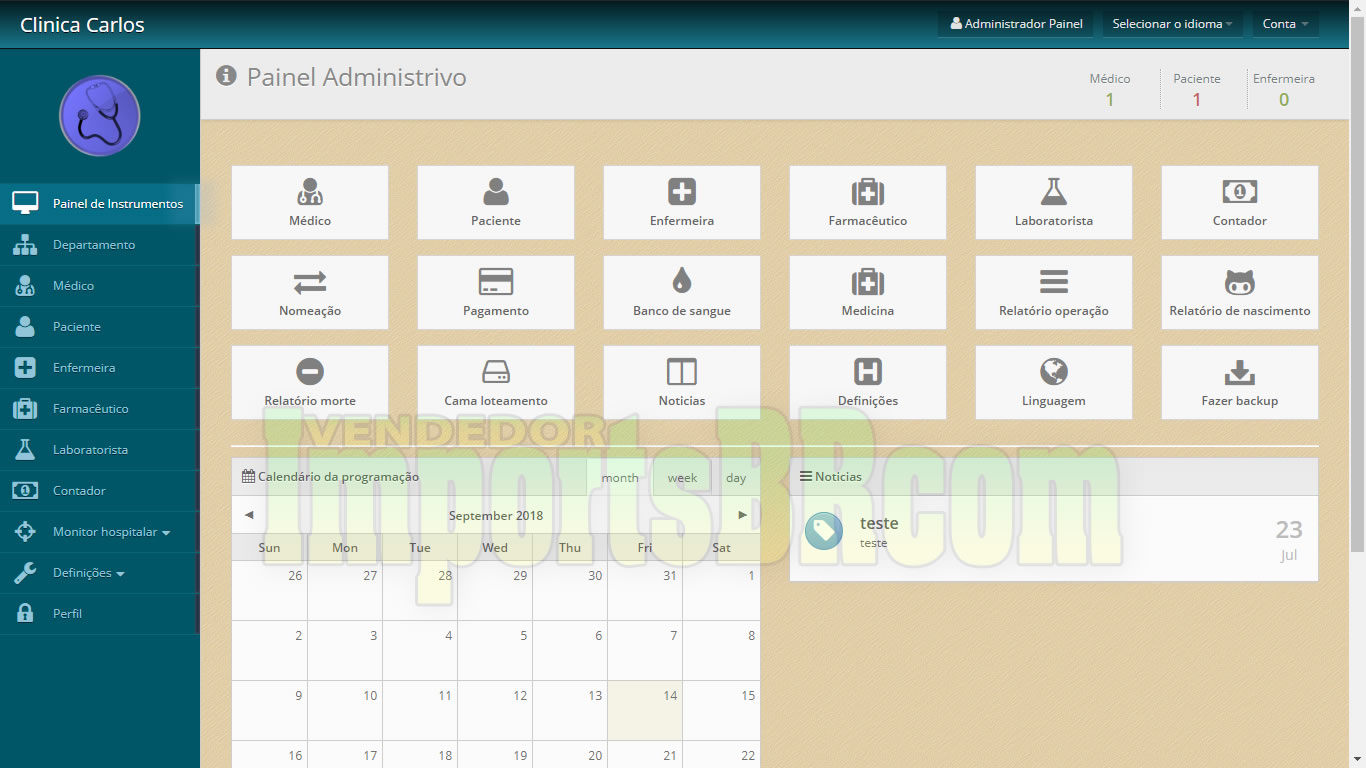This screenshot has width=1366, height=768.
Task: Go to next month in calendar
Action: coord(742,515)
